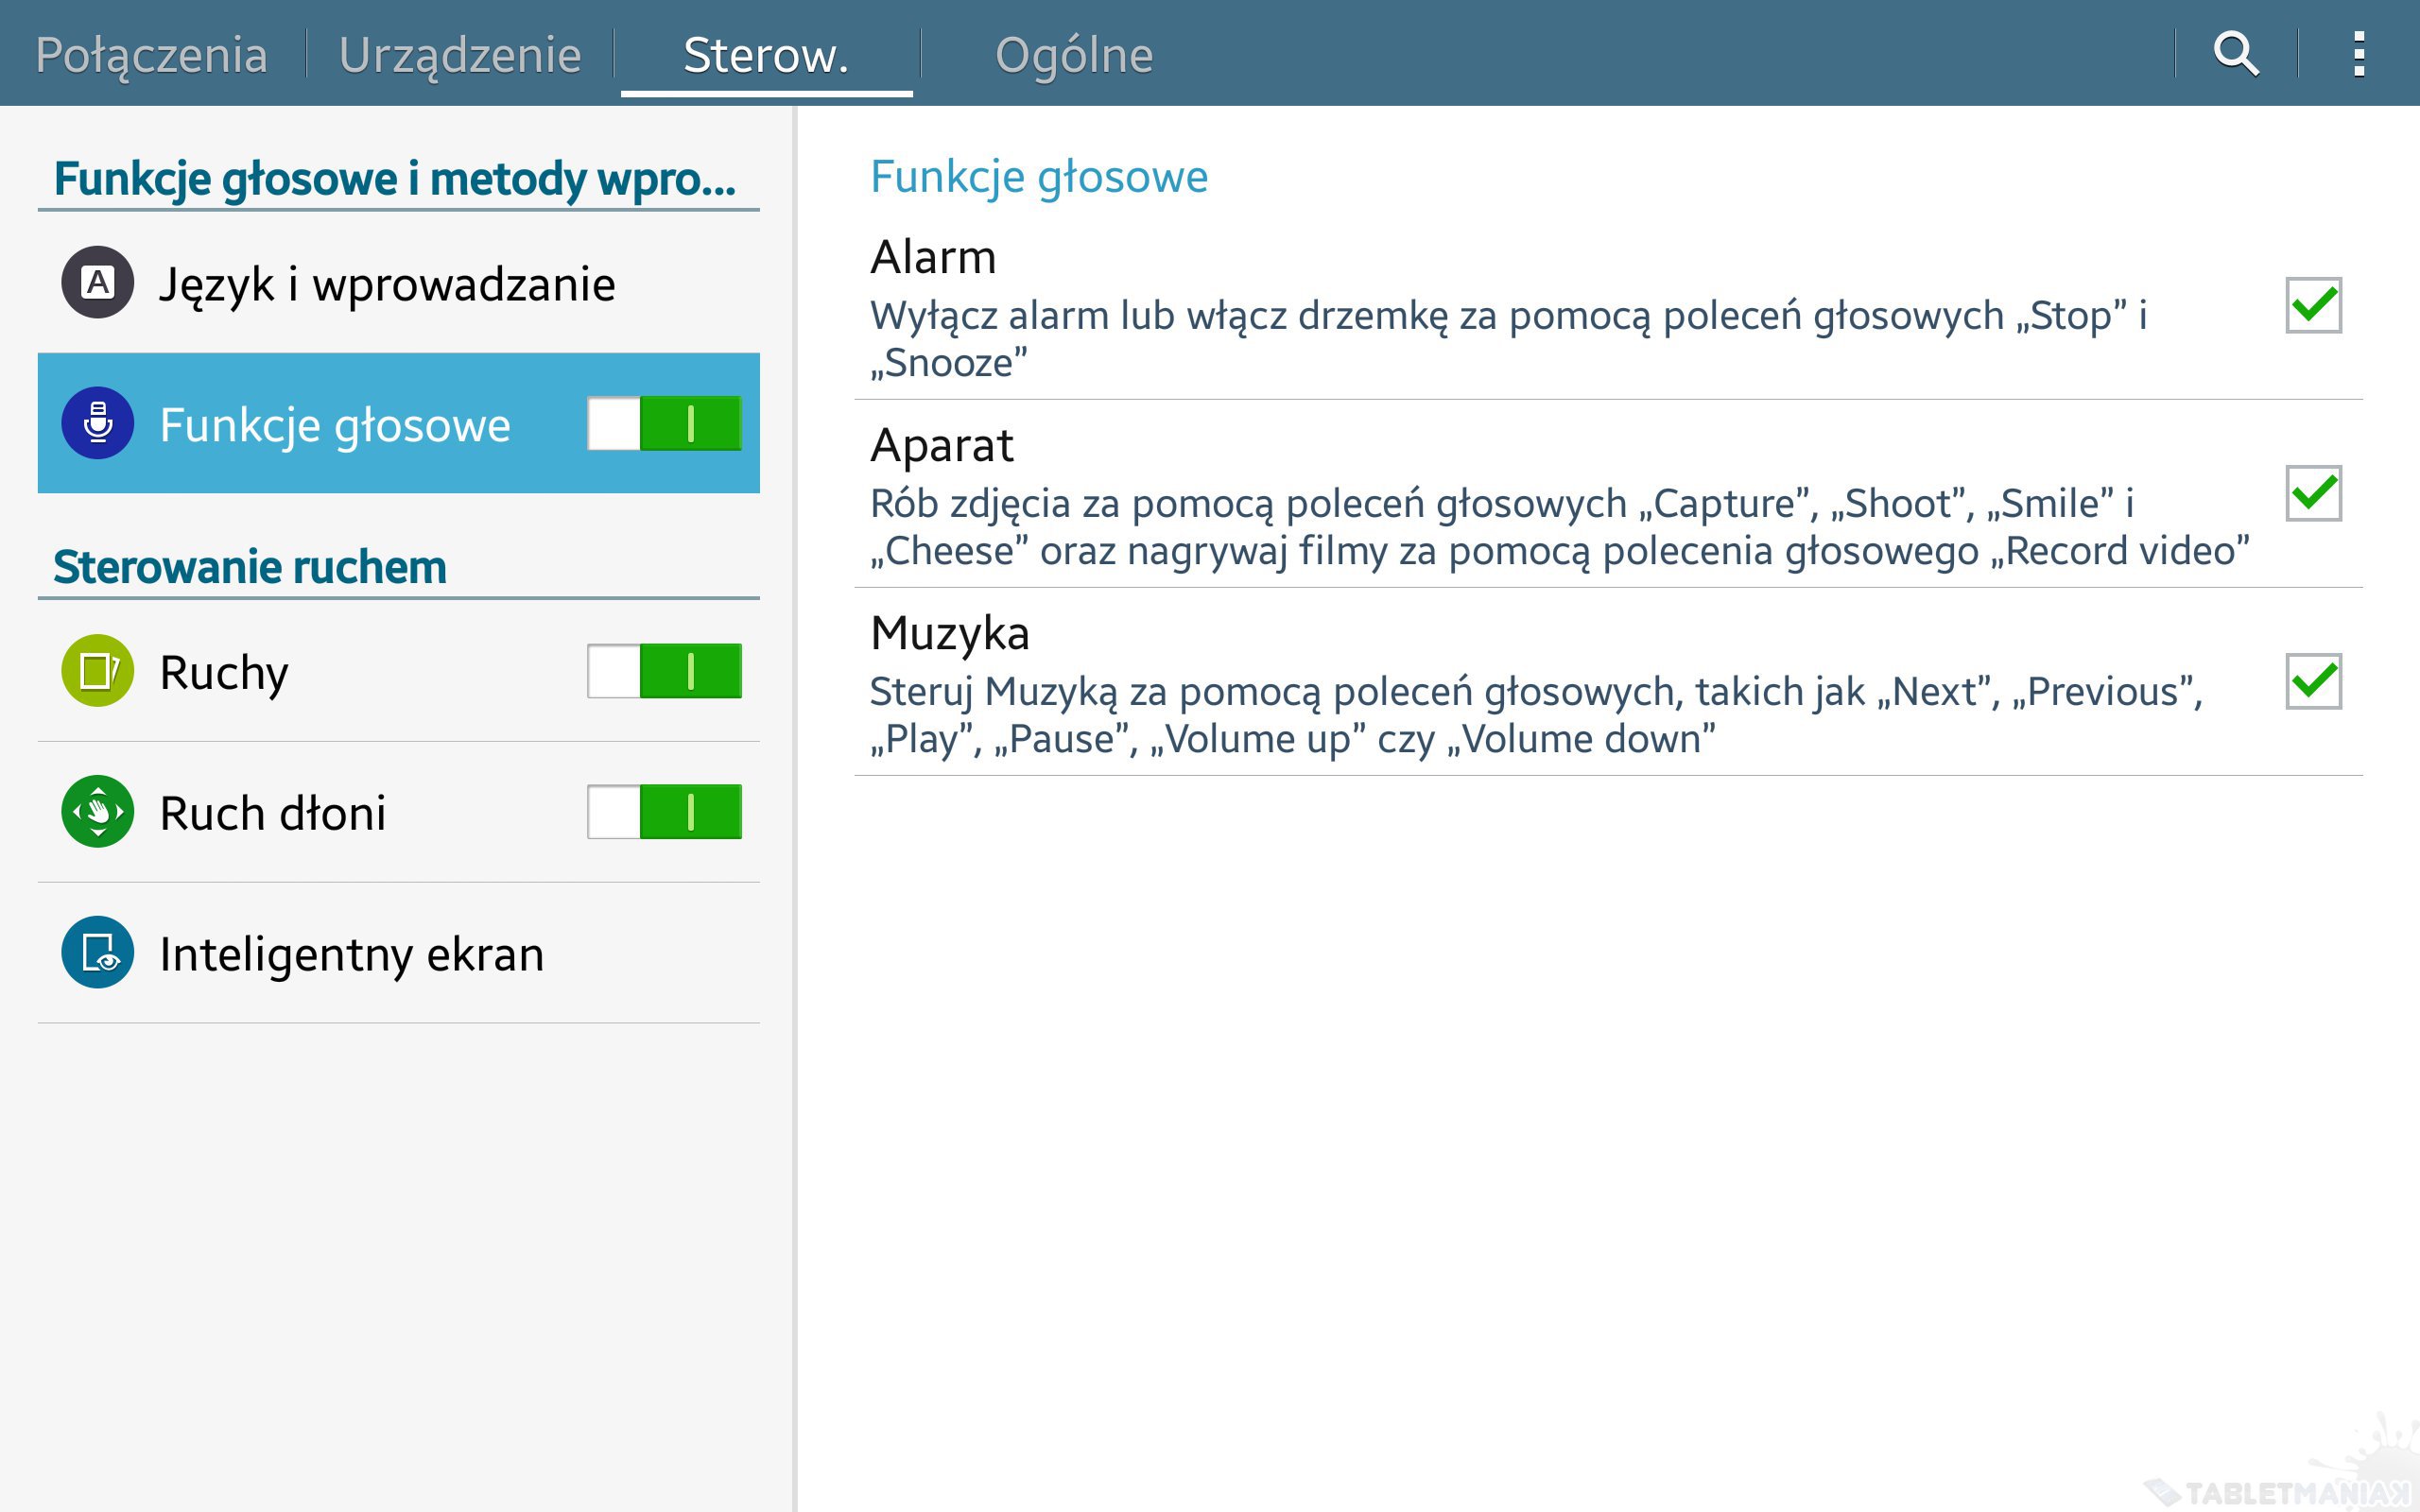
Task: Uncheck the Aparat voice command checkbox
Action: point(2313,493)
